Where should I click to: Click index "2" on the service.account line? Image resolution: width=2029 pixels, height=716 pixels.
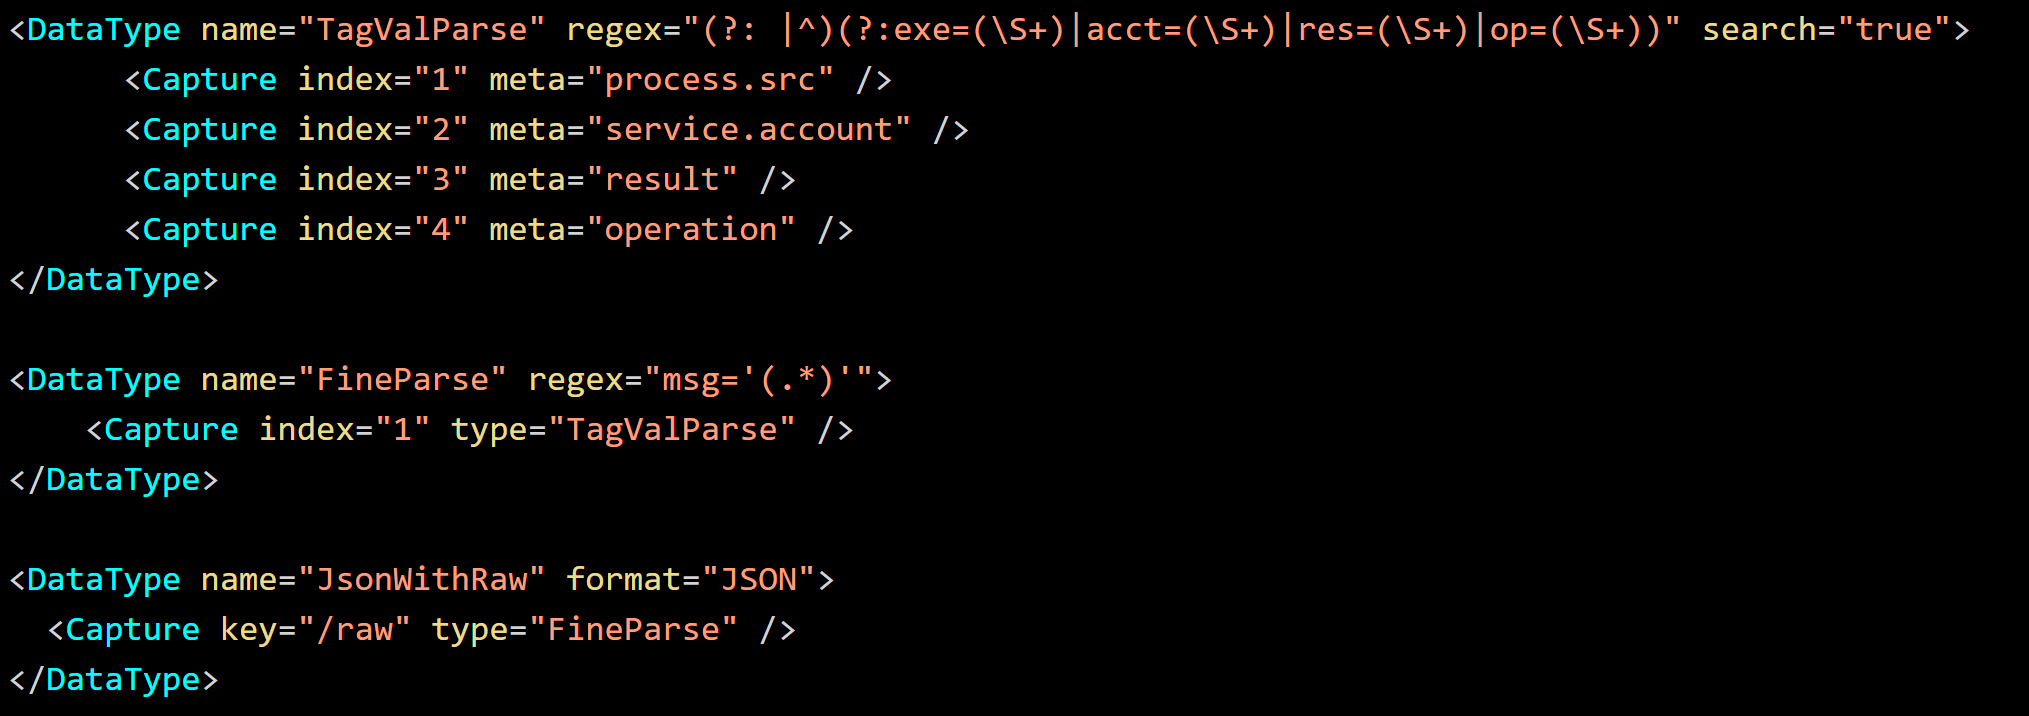pyautogui.click(x=440, y=130)
